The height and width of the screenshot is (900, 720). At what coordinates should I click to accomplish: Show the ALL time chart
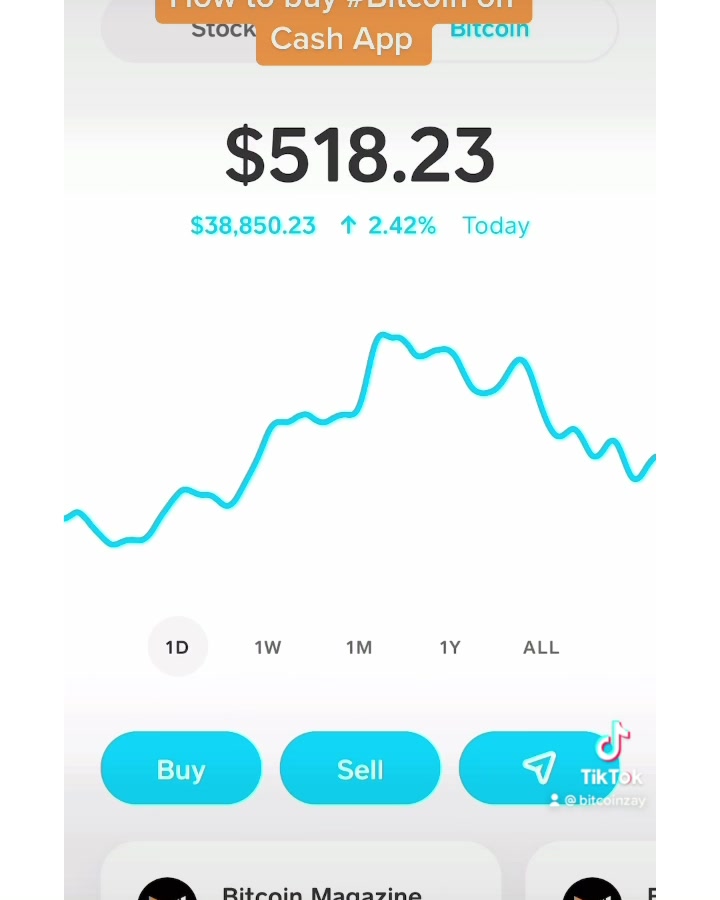(x=541, y=647)
